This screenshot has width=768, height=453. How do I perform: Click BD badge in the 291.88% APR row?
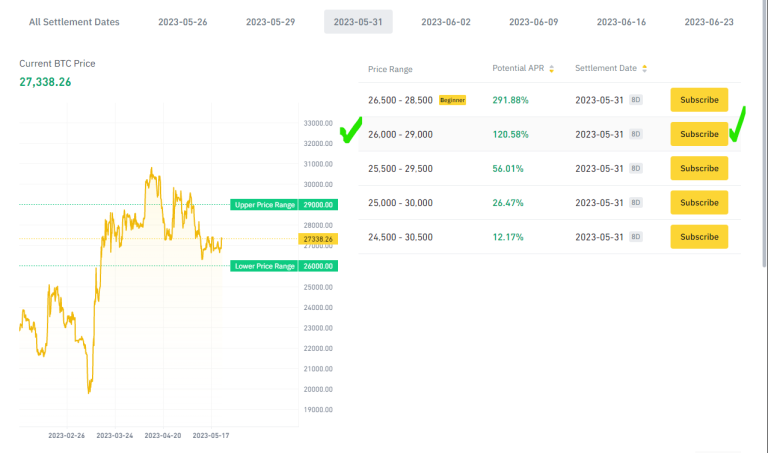[635, 100]
